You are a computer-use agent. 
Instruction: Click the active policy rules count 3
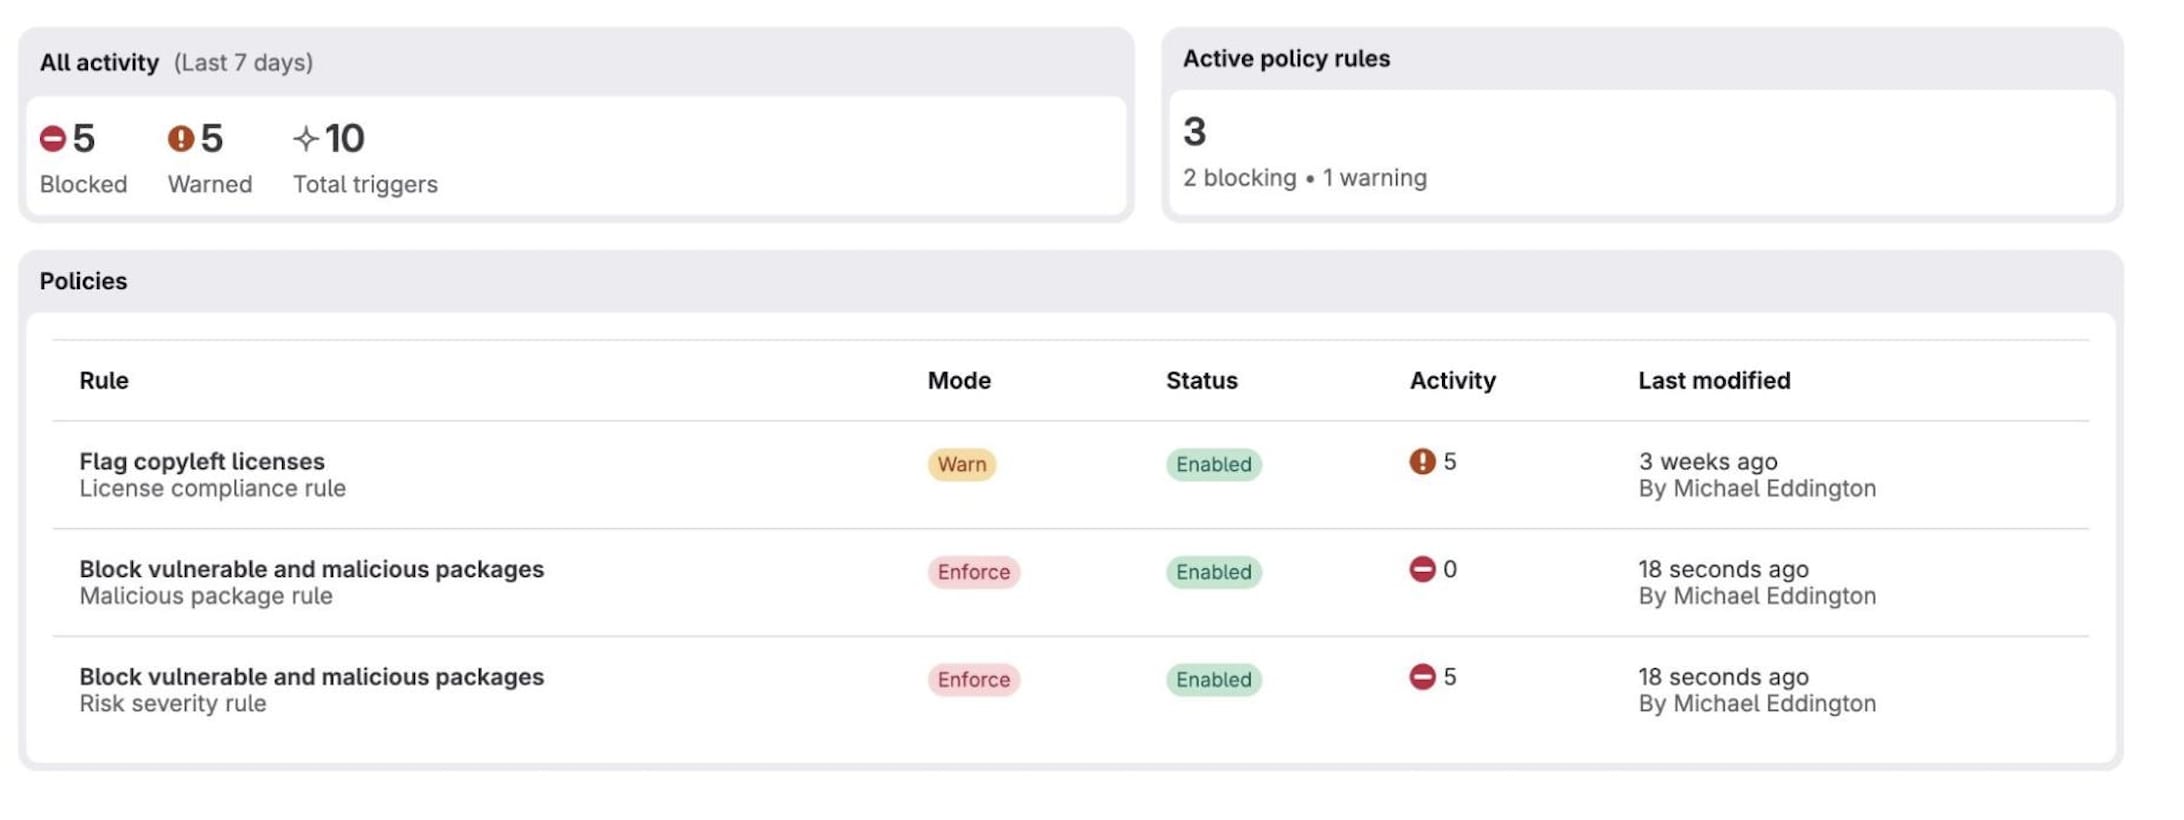coord(1195,131)
